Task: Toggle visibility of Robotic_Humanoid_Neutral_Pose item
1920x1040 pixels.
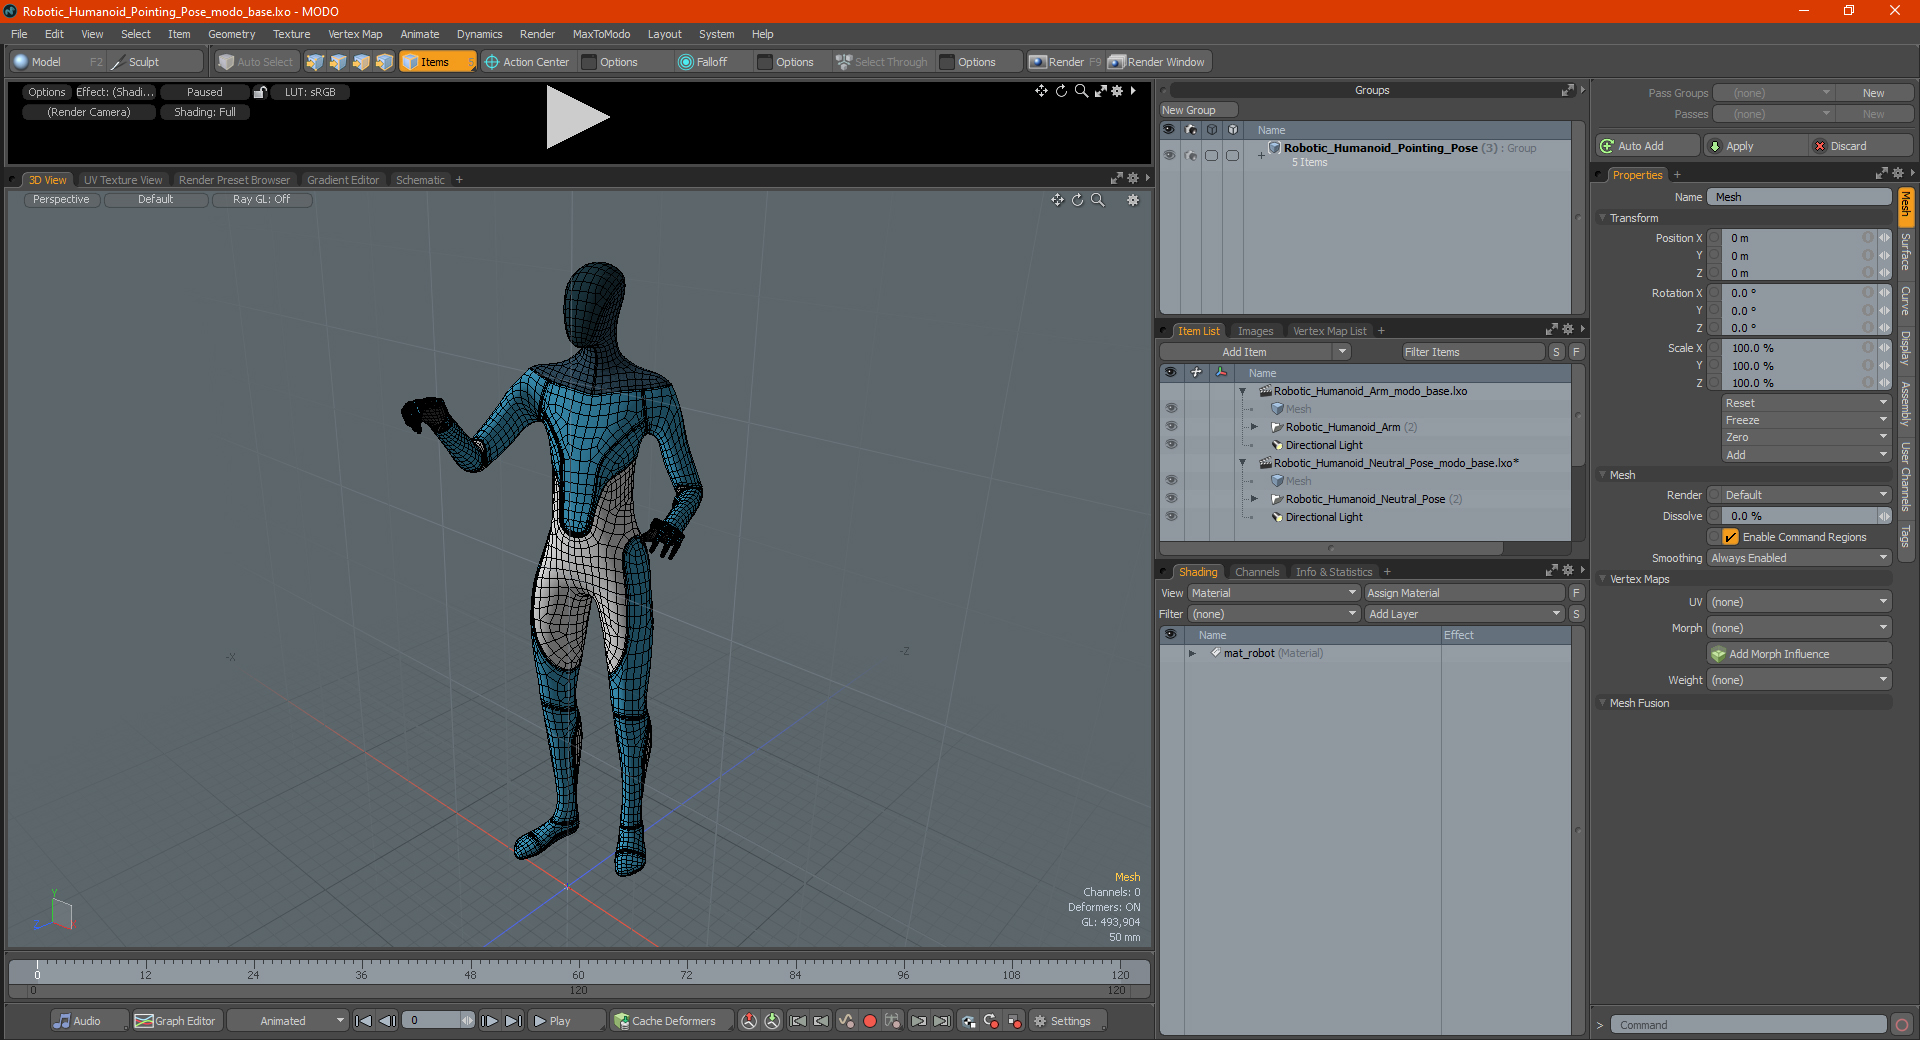Action: pyautogui.click(x=1171, y=499)
